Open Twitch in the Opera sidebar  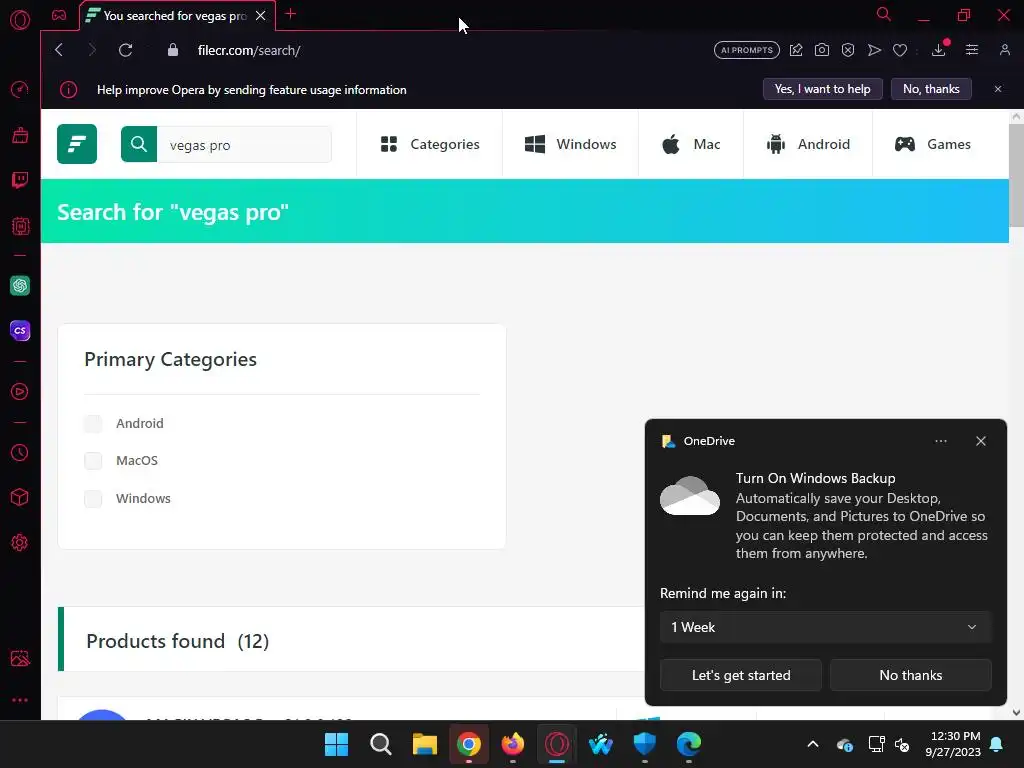click(x=20, y=180)
